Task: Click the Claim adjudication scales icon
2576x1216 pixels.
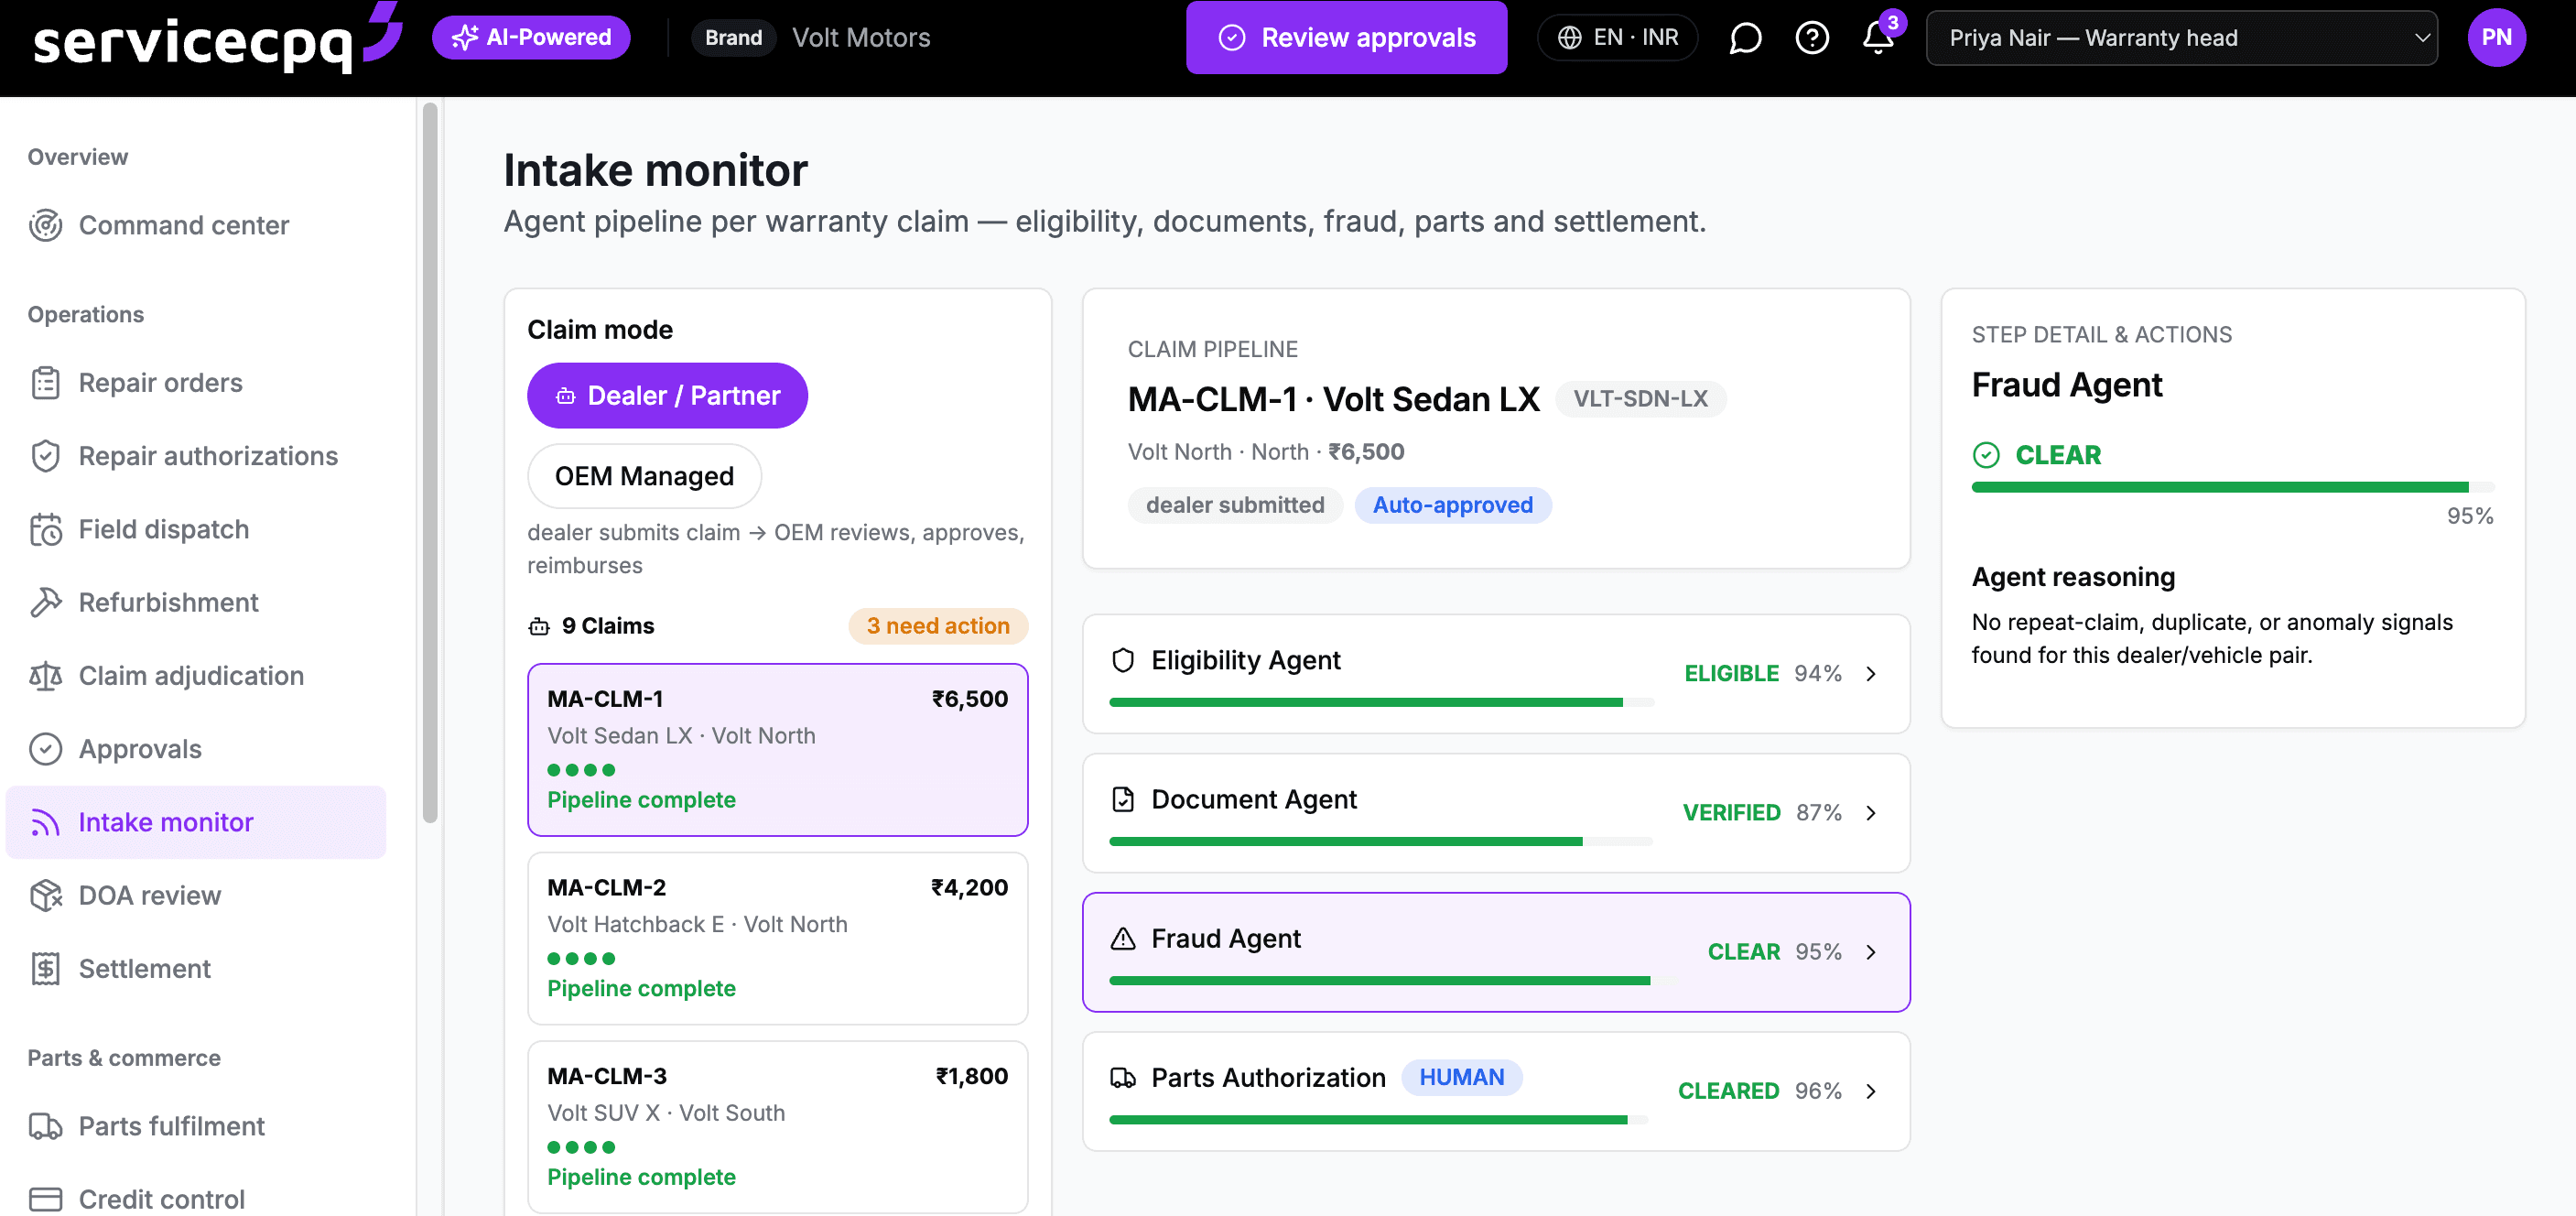Action: (45, 676)
